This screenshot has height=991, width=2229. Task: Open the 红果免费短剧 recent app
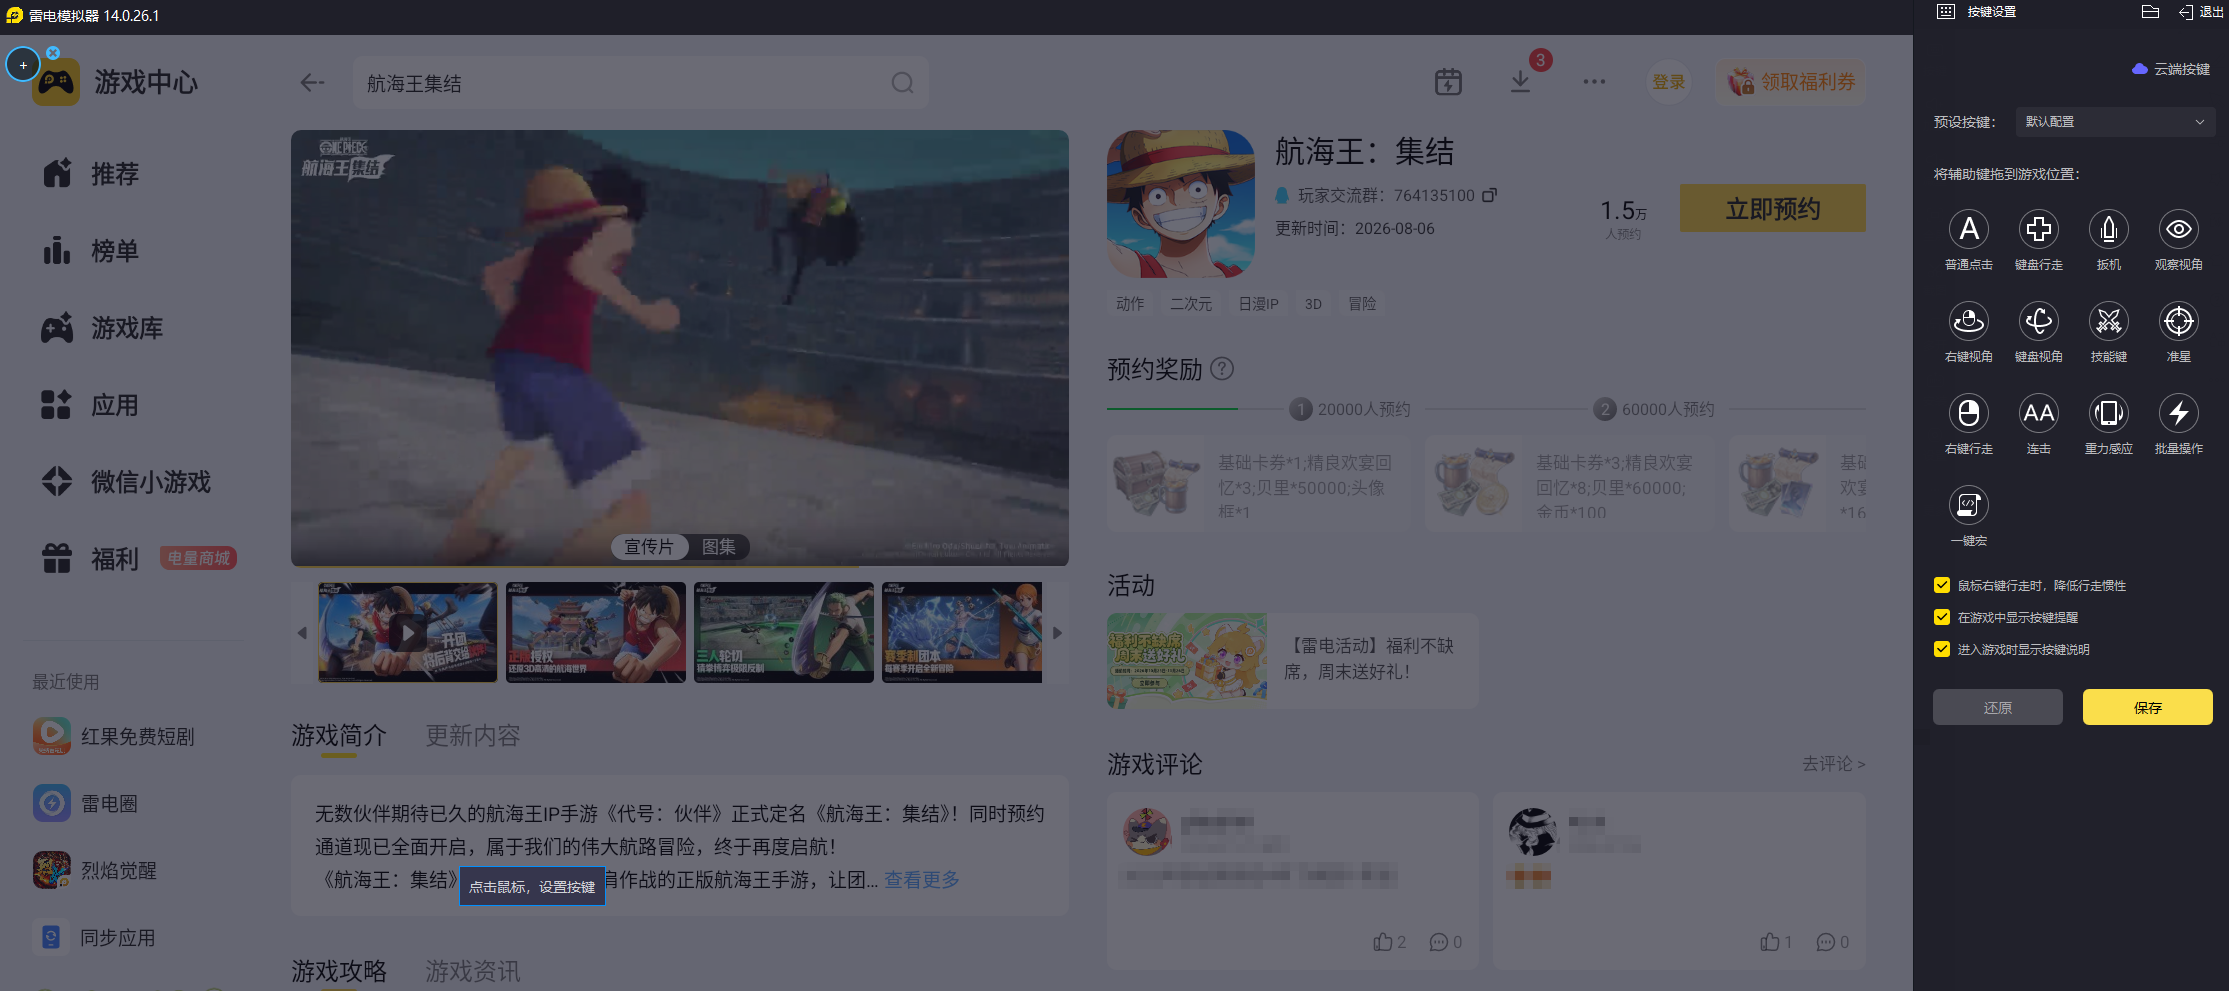pos(114,736)
